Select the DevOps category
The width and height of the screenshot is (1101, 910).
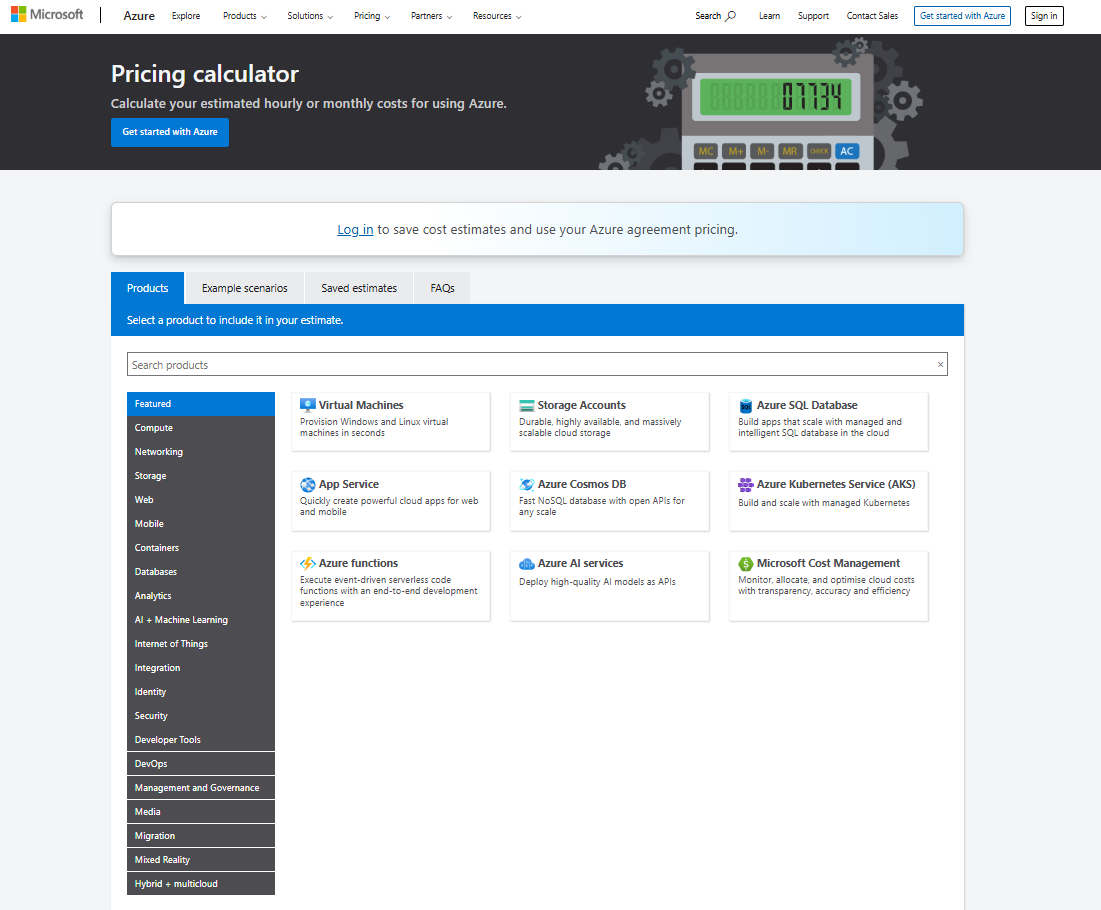point(201,764)
